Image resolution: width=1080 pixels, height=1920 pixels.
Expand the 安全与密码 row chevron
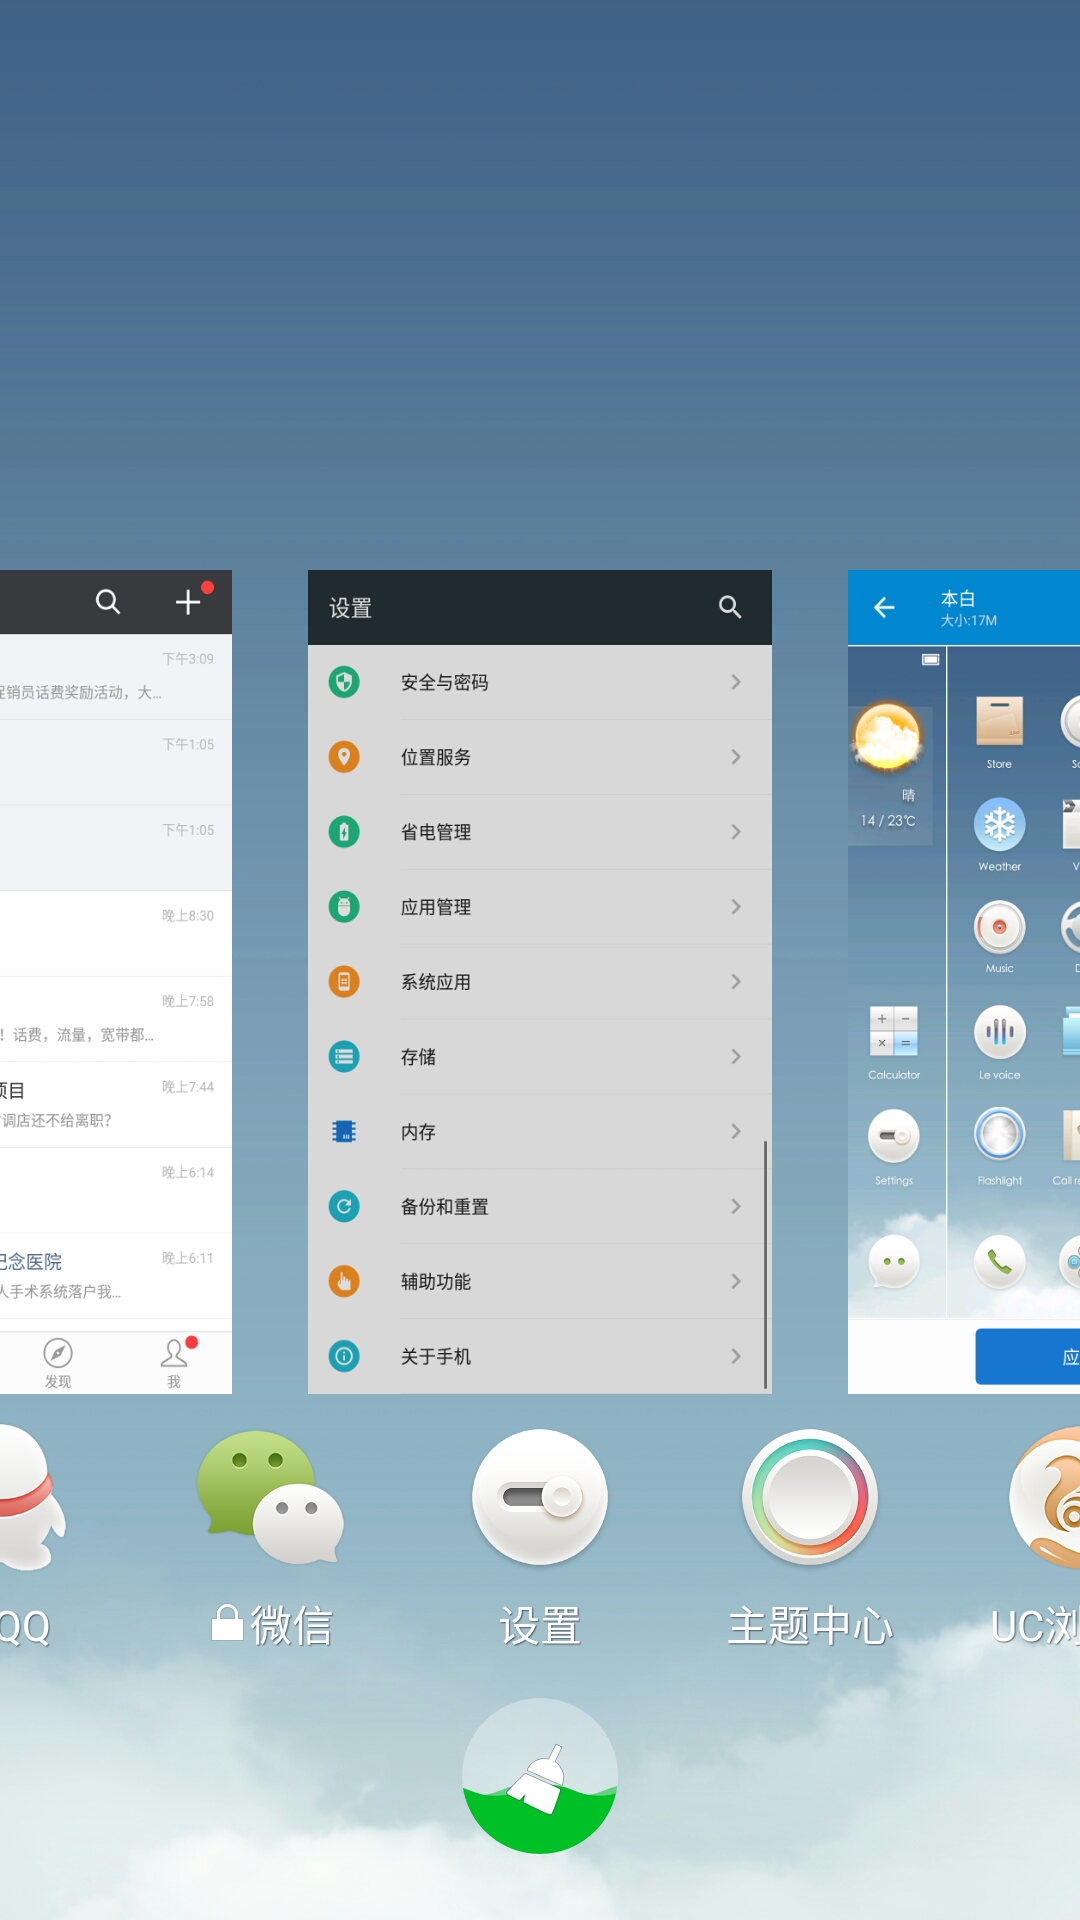[736, 682]
